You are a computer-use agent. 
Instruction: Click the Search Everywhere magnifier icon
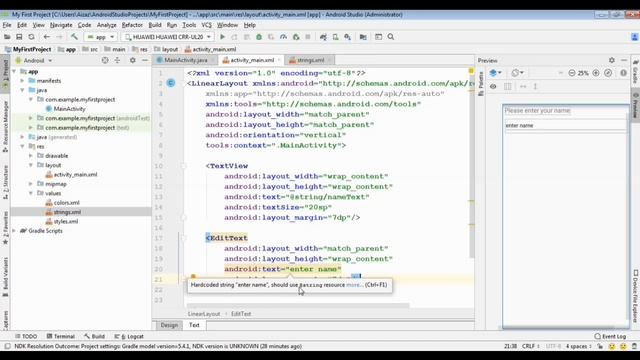pyautogui.click(x=391, y=37)
